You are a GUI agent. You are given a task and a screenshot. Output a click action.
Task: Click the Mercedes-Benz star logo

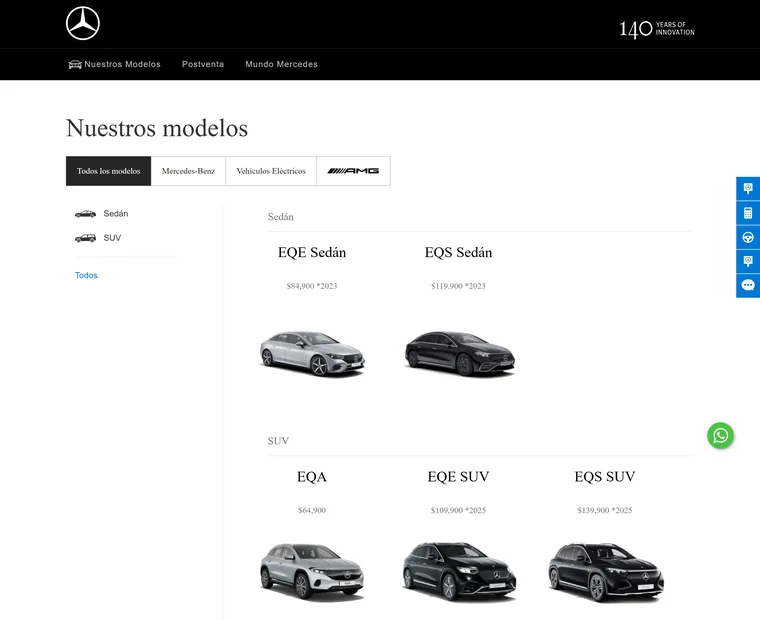83,23
